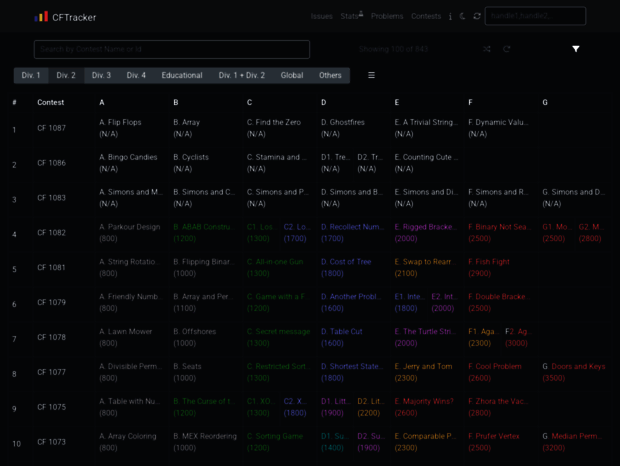
Task: Open problem D. Ghostfires
Action: coord(343,123)
